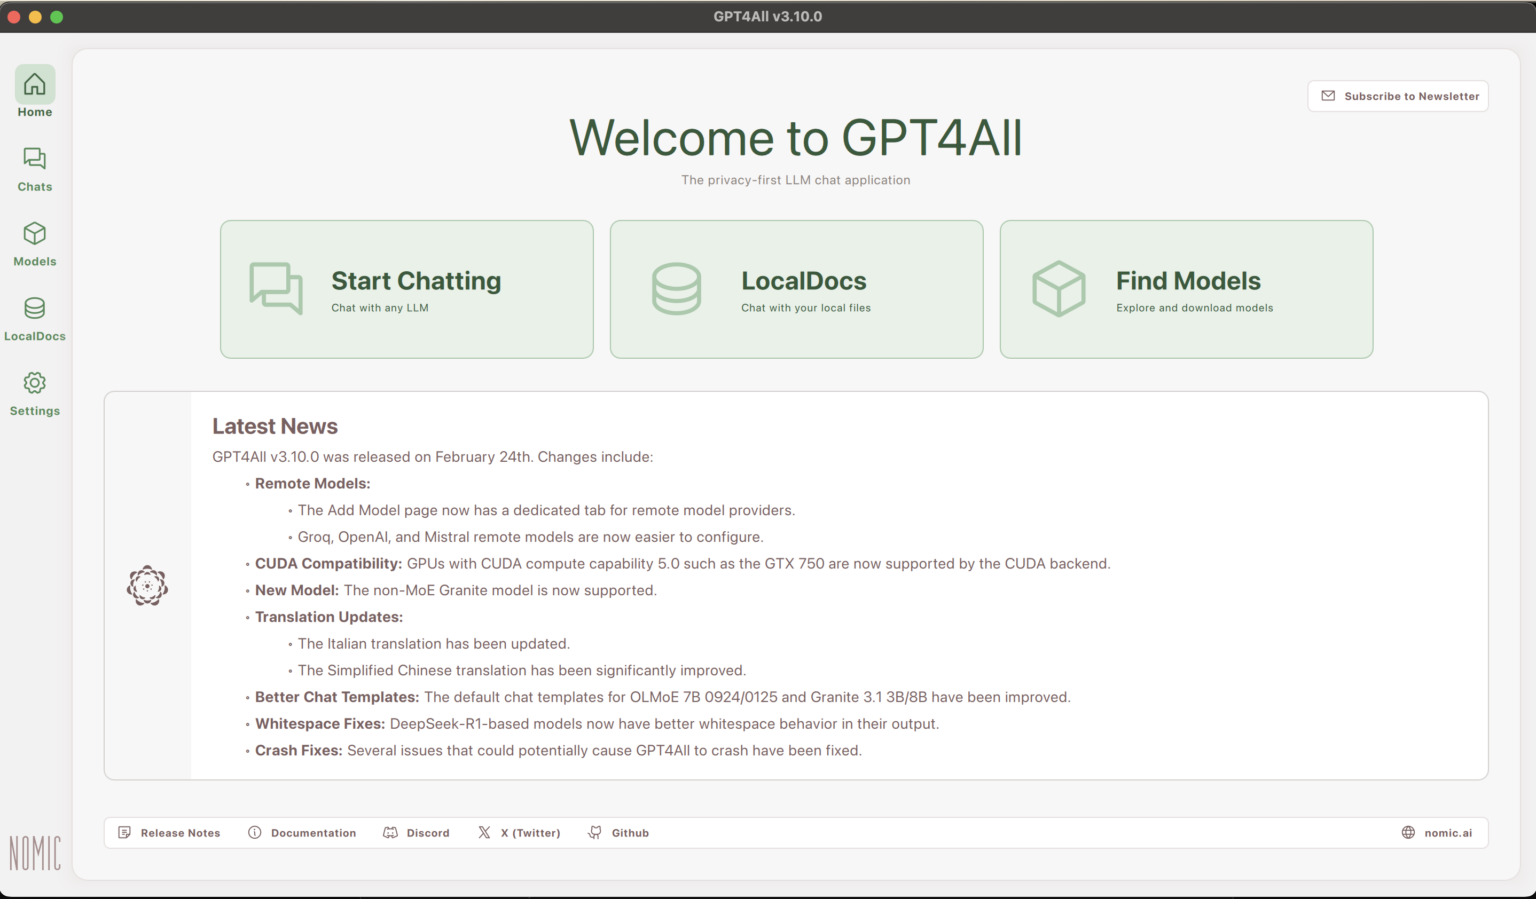Open the Chats panel from the sidebar
This screenshot has height=899, width=1536.
tap(35, 168)
